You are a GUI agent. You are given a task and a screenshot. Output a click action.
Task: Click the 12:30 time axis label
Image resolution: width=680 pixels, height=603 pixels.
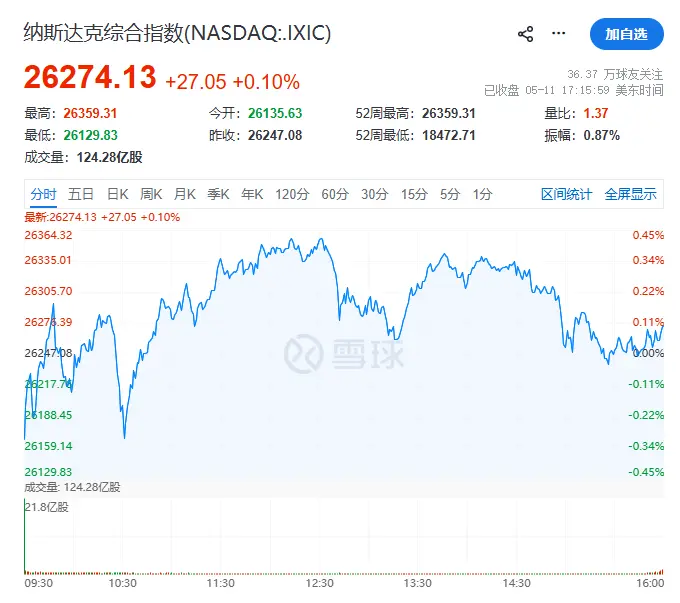click(x=320, y=583)
